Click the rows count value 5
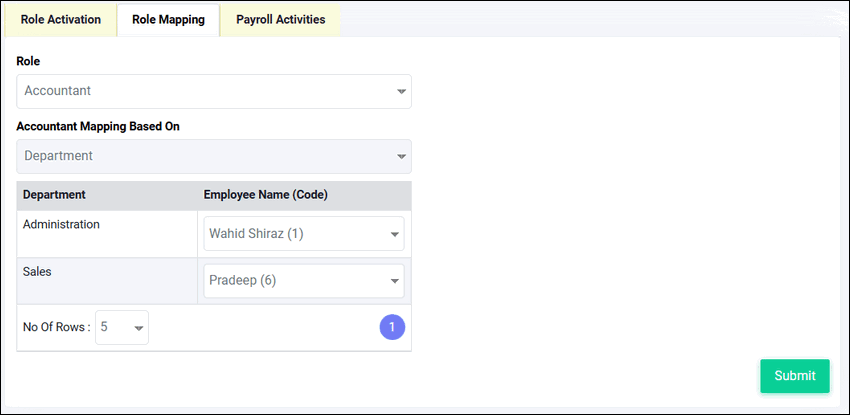The height and width of the screenshot is (415, 850). 108,327
